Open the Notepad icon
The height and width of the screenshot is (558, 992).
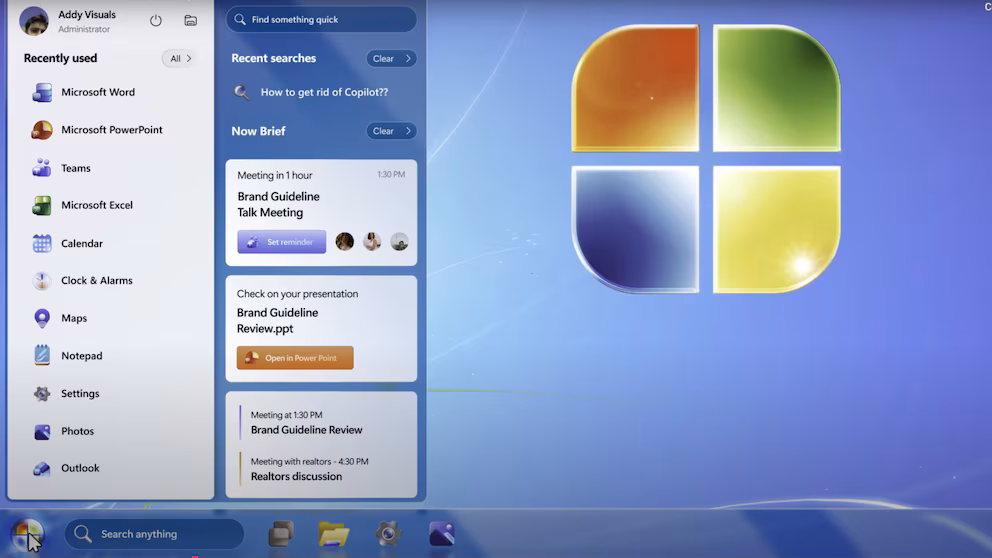(x=42, y=356)
